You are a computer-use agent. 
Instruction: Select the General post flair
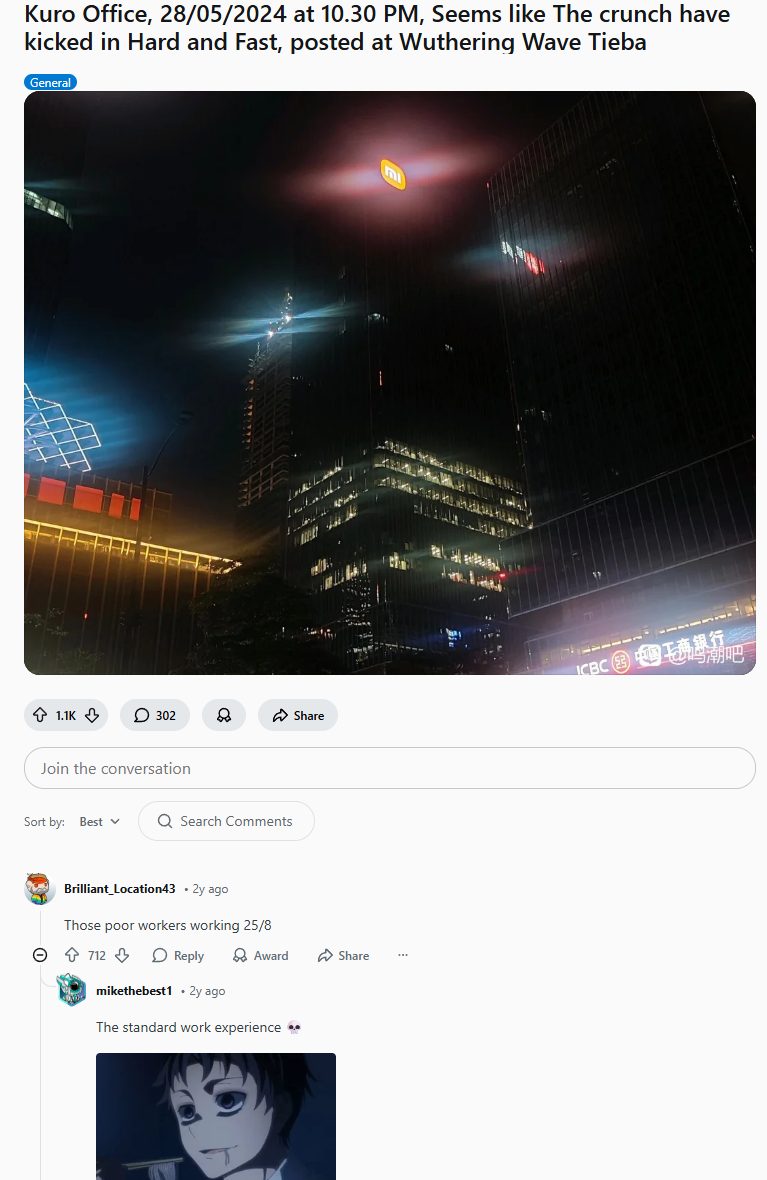tap(50, 83)
